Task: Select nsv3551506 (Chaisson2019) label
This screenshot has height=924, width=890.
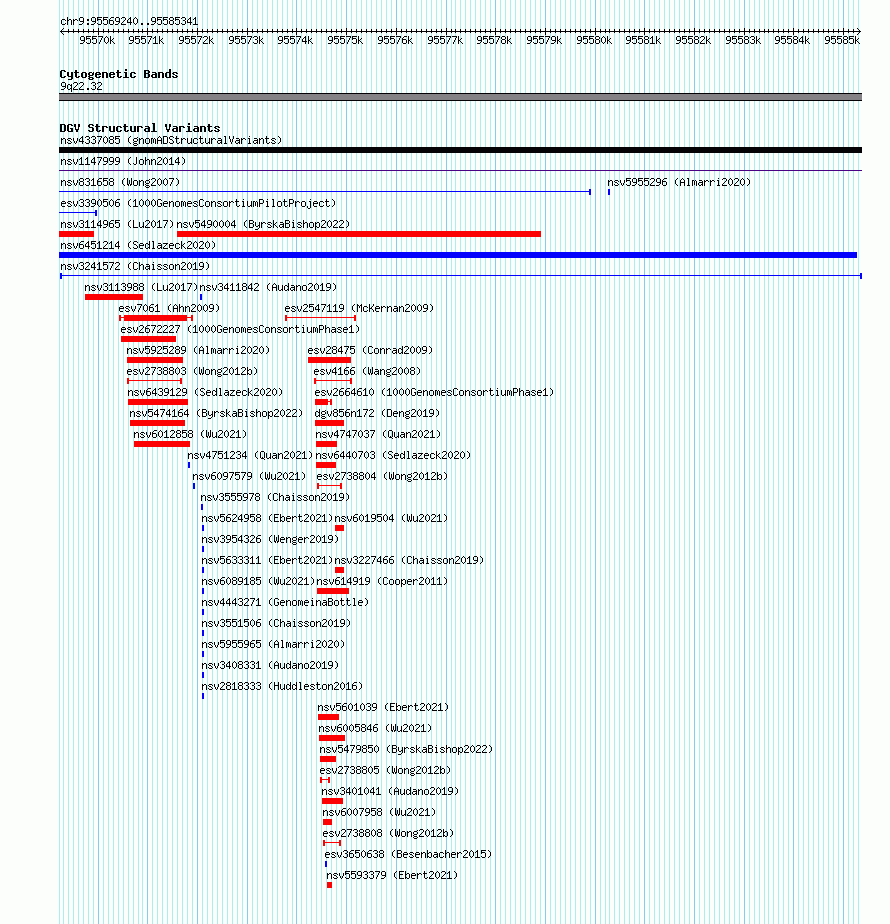Action: (276, 623)
